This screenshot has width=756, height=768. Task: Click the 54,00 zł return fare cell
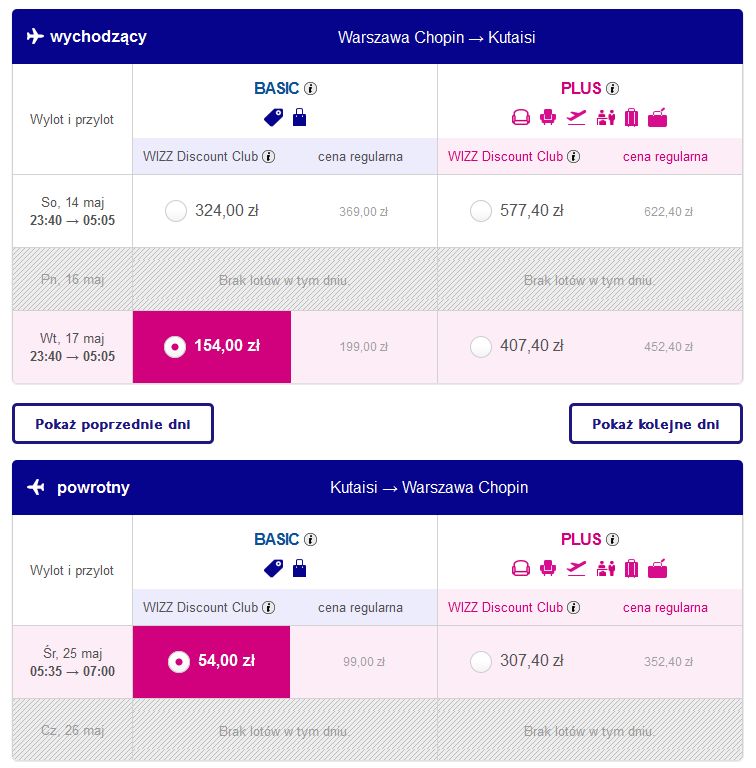coord(211,662)
